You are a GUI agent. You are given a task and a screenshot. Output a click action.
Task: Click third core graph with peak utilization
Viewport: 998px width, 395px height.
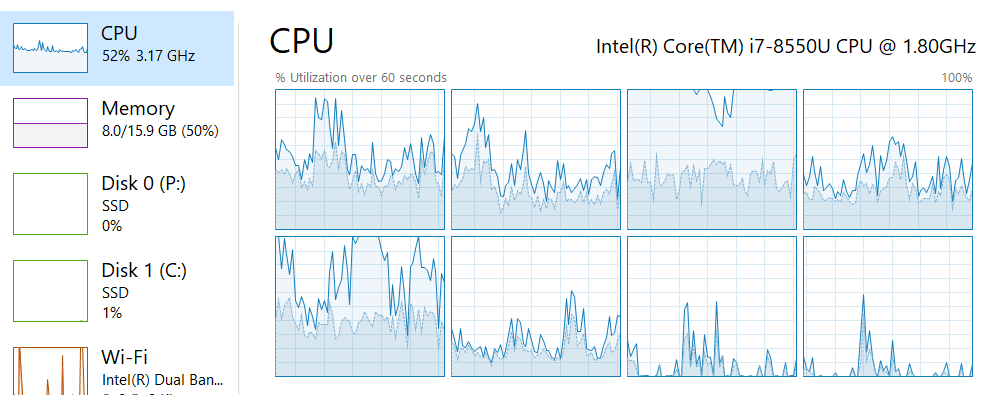pyautogui.click(x=712, y=159)
